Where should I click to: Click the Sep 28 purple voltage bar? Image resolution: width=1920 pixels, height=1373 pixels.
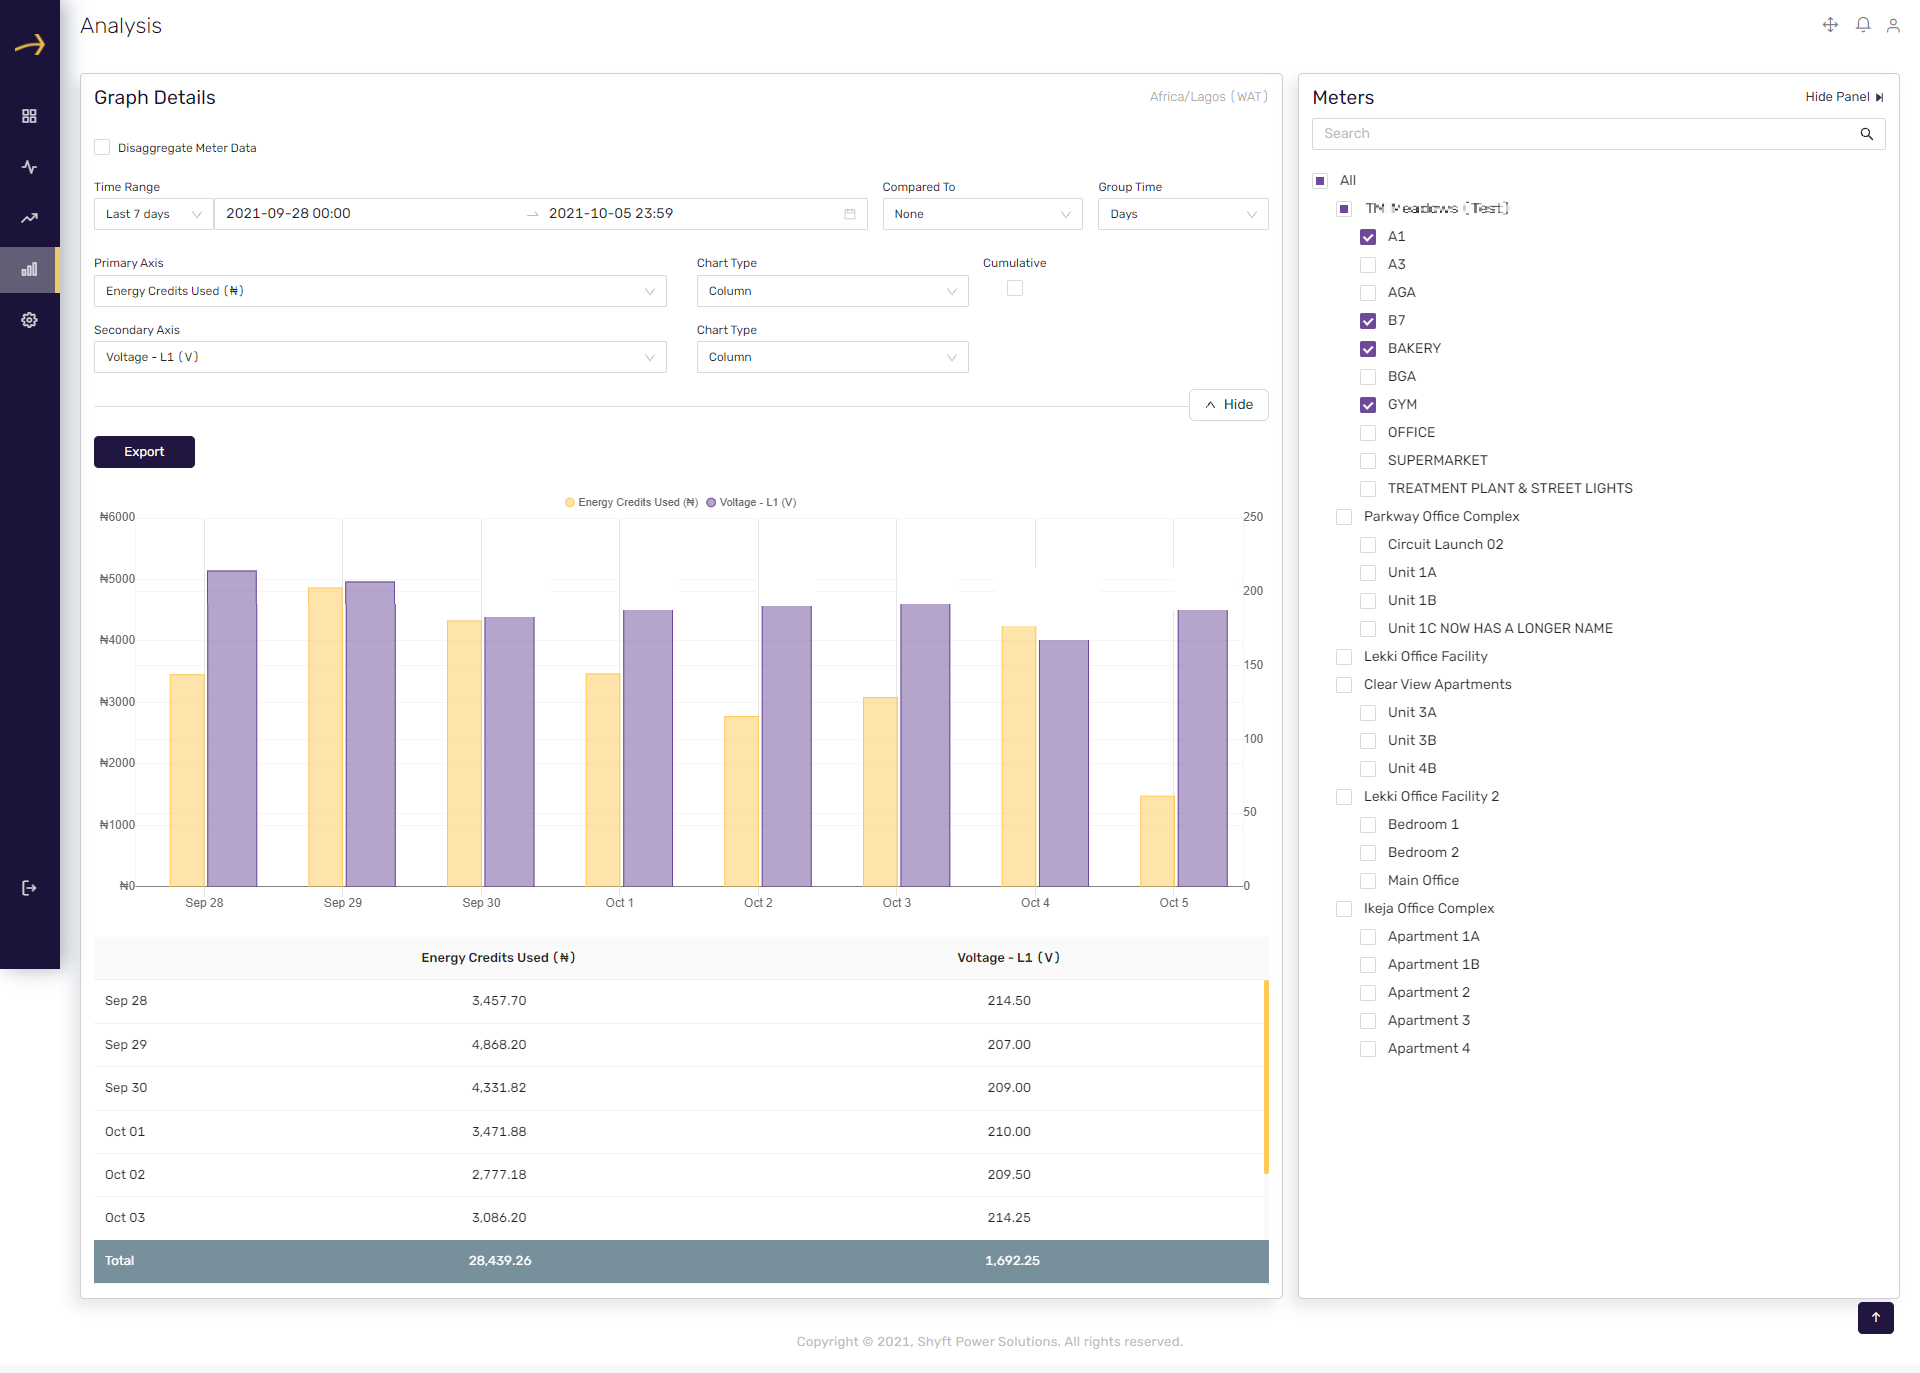(x=232, y=728)
